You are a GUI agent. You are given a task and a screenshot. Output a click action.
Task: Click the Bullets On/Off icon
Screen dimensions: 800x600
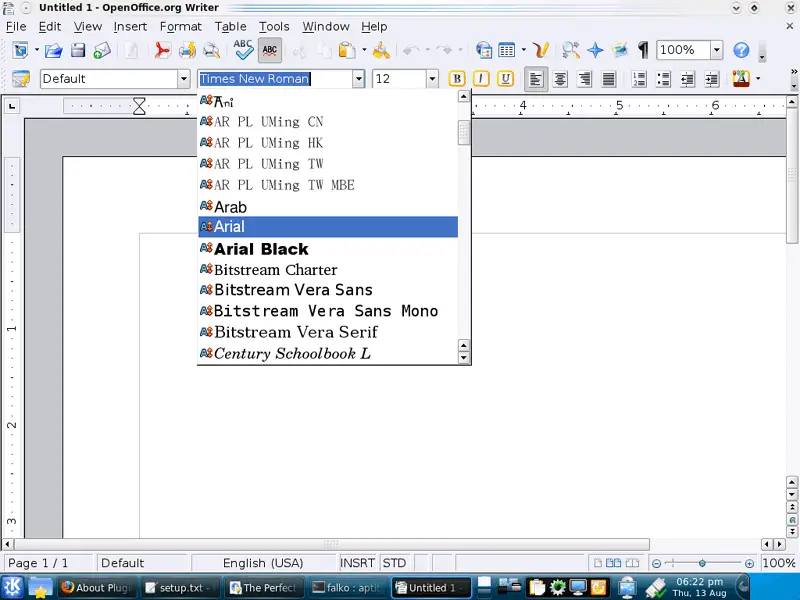click(x=663, y=79)
